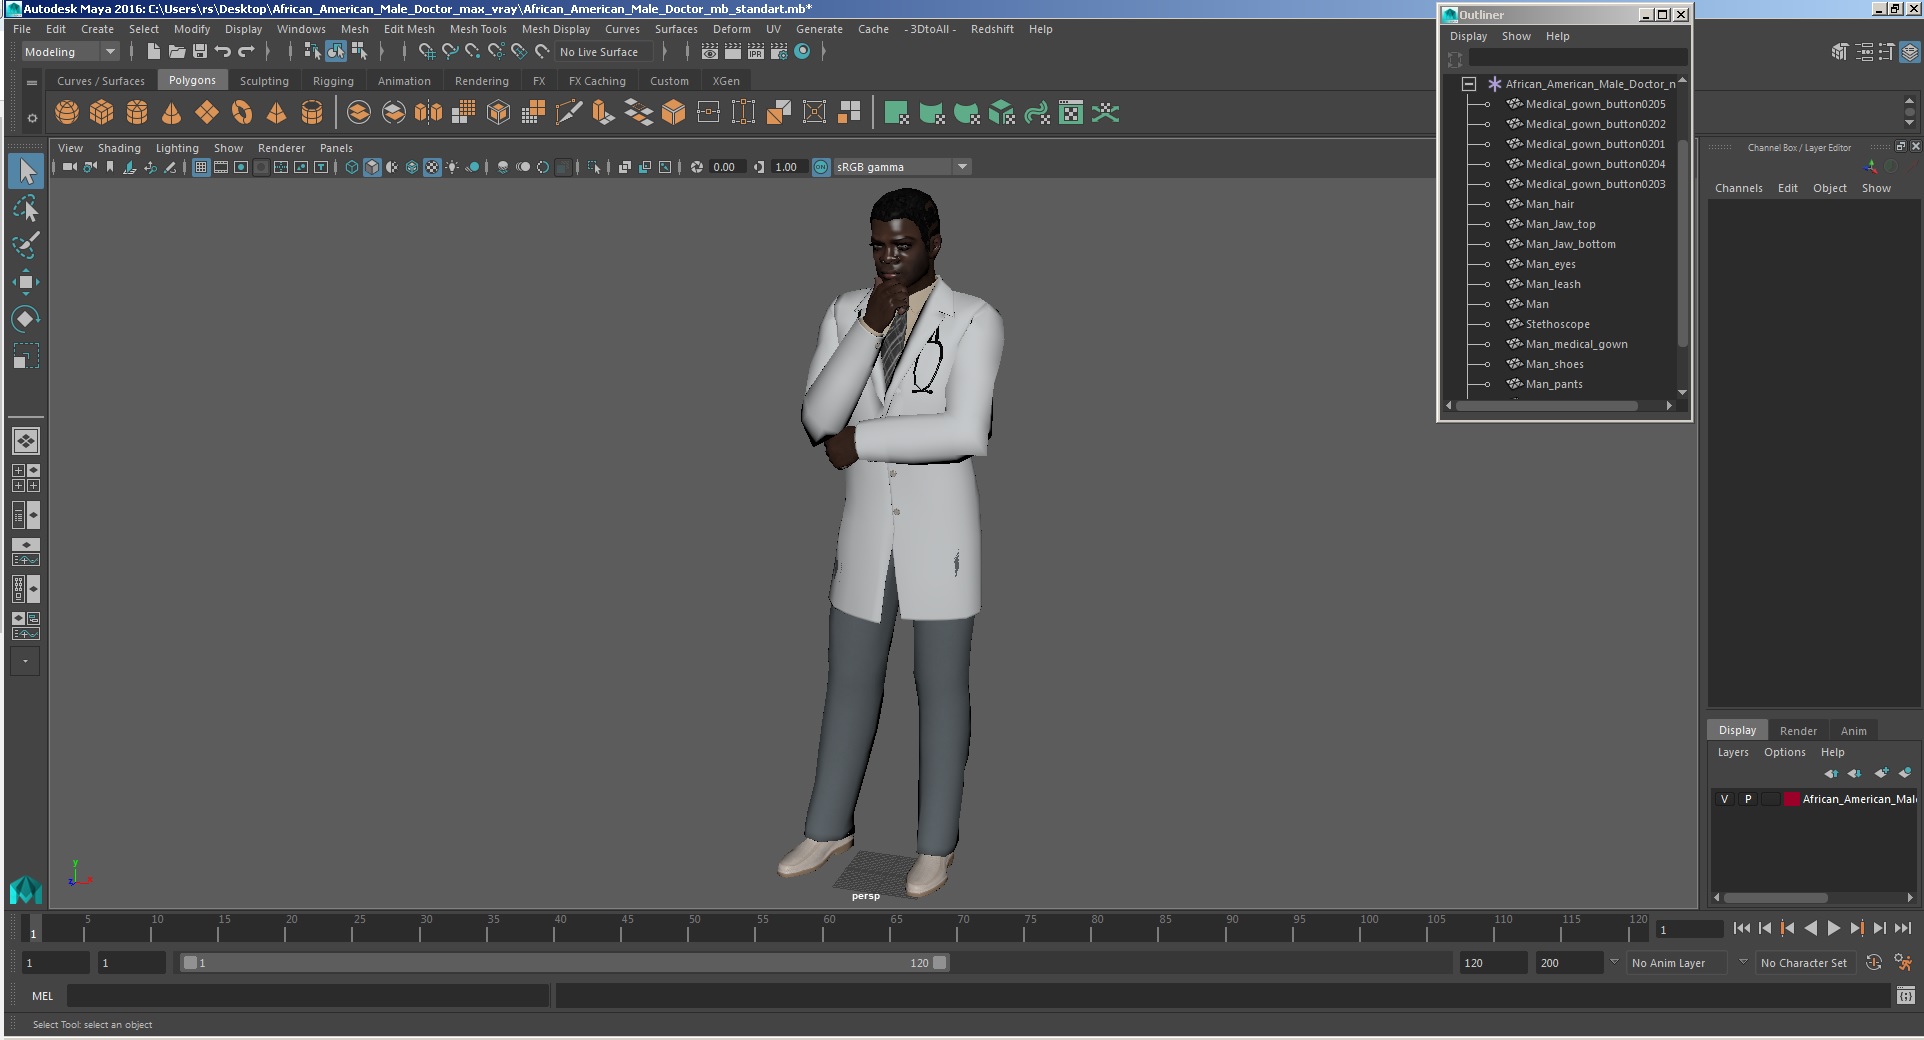Open the Modeling menu set dropdown
This screenshot has width=1924, height=1040.
(x=70, y=52)
